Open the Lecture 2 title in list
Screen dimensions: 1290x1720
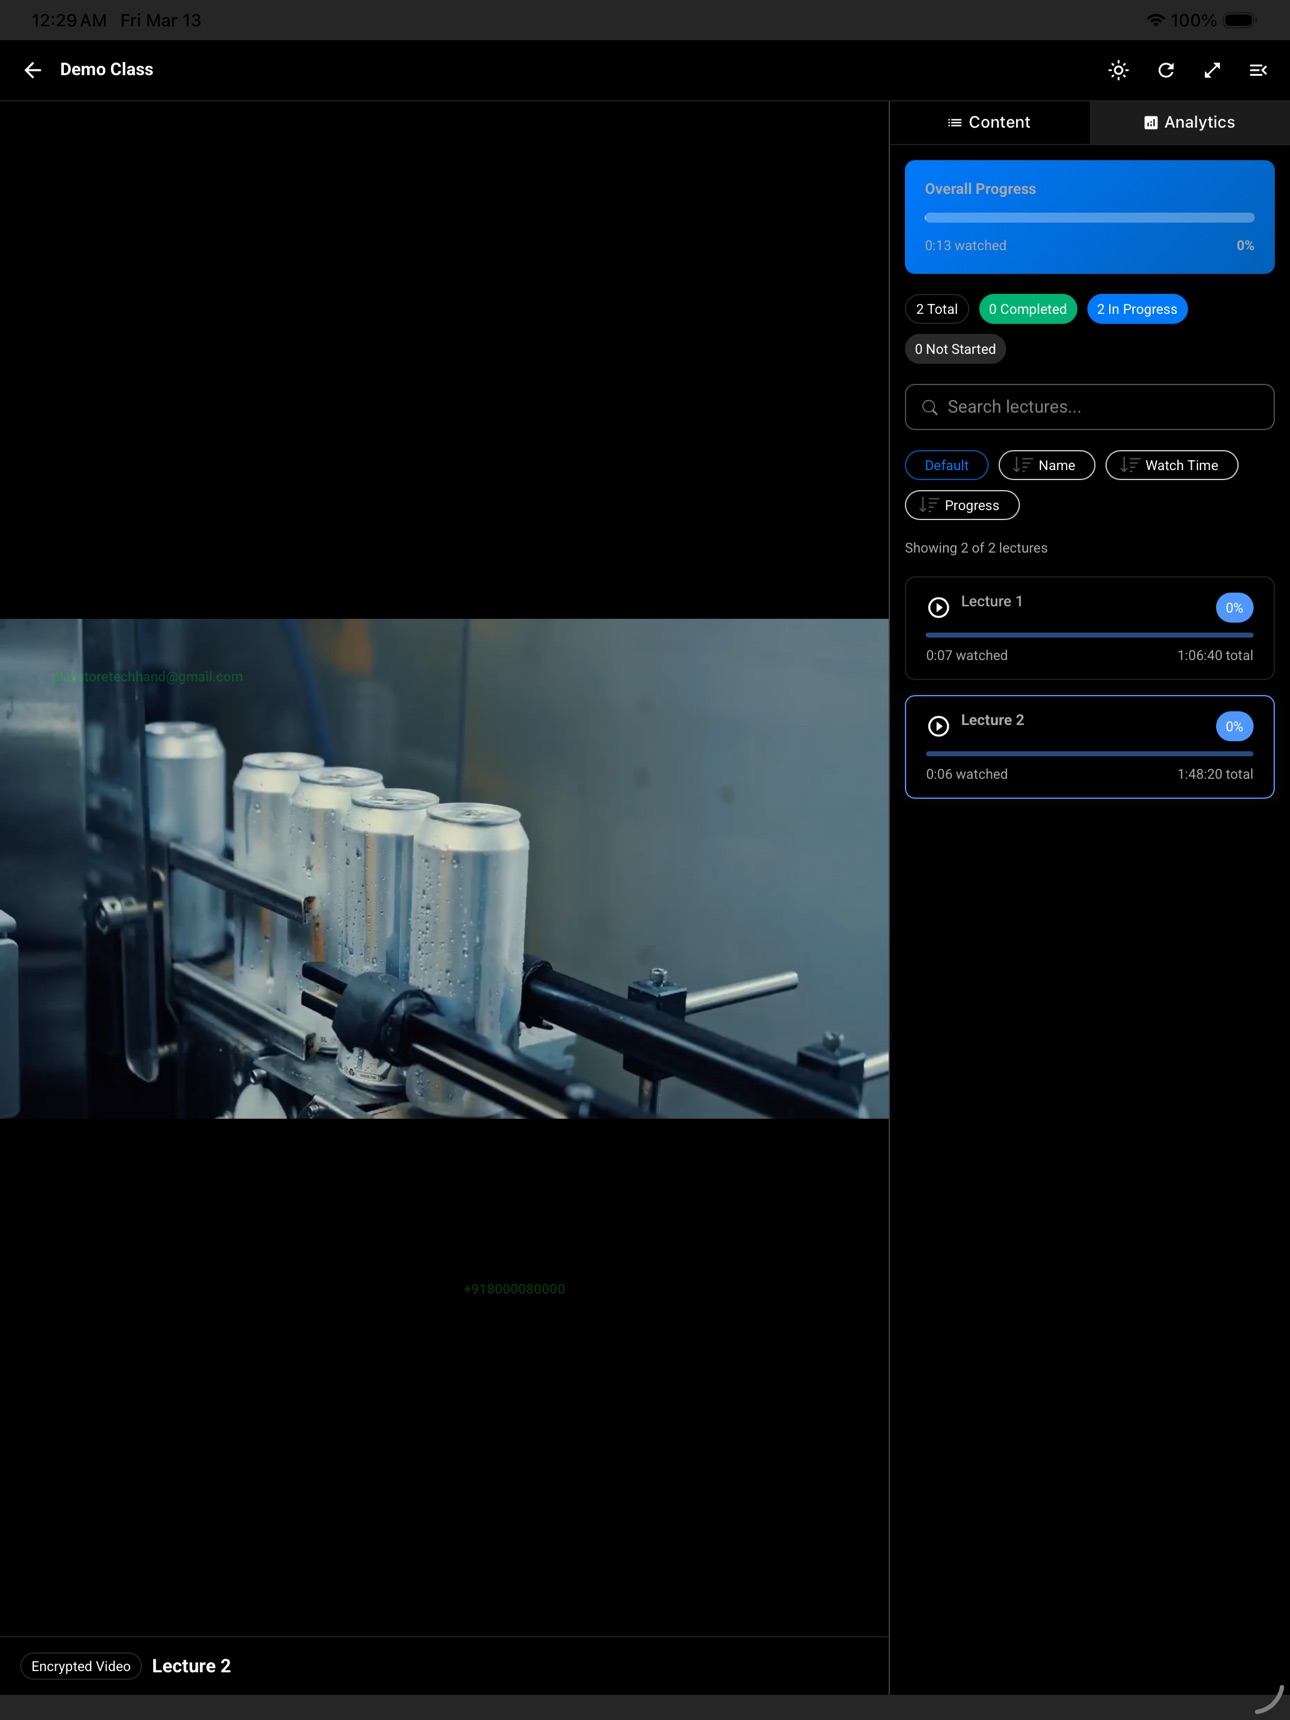992,720
